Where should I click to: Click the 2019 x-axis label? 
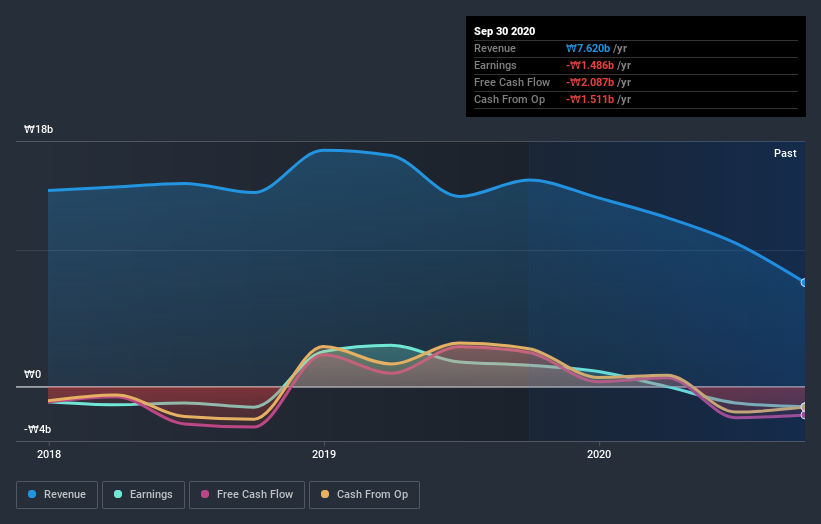click(x=324, y=454)
